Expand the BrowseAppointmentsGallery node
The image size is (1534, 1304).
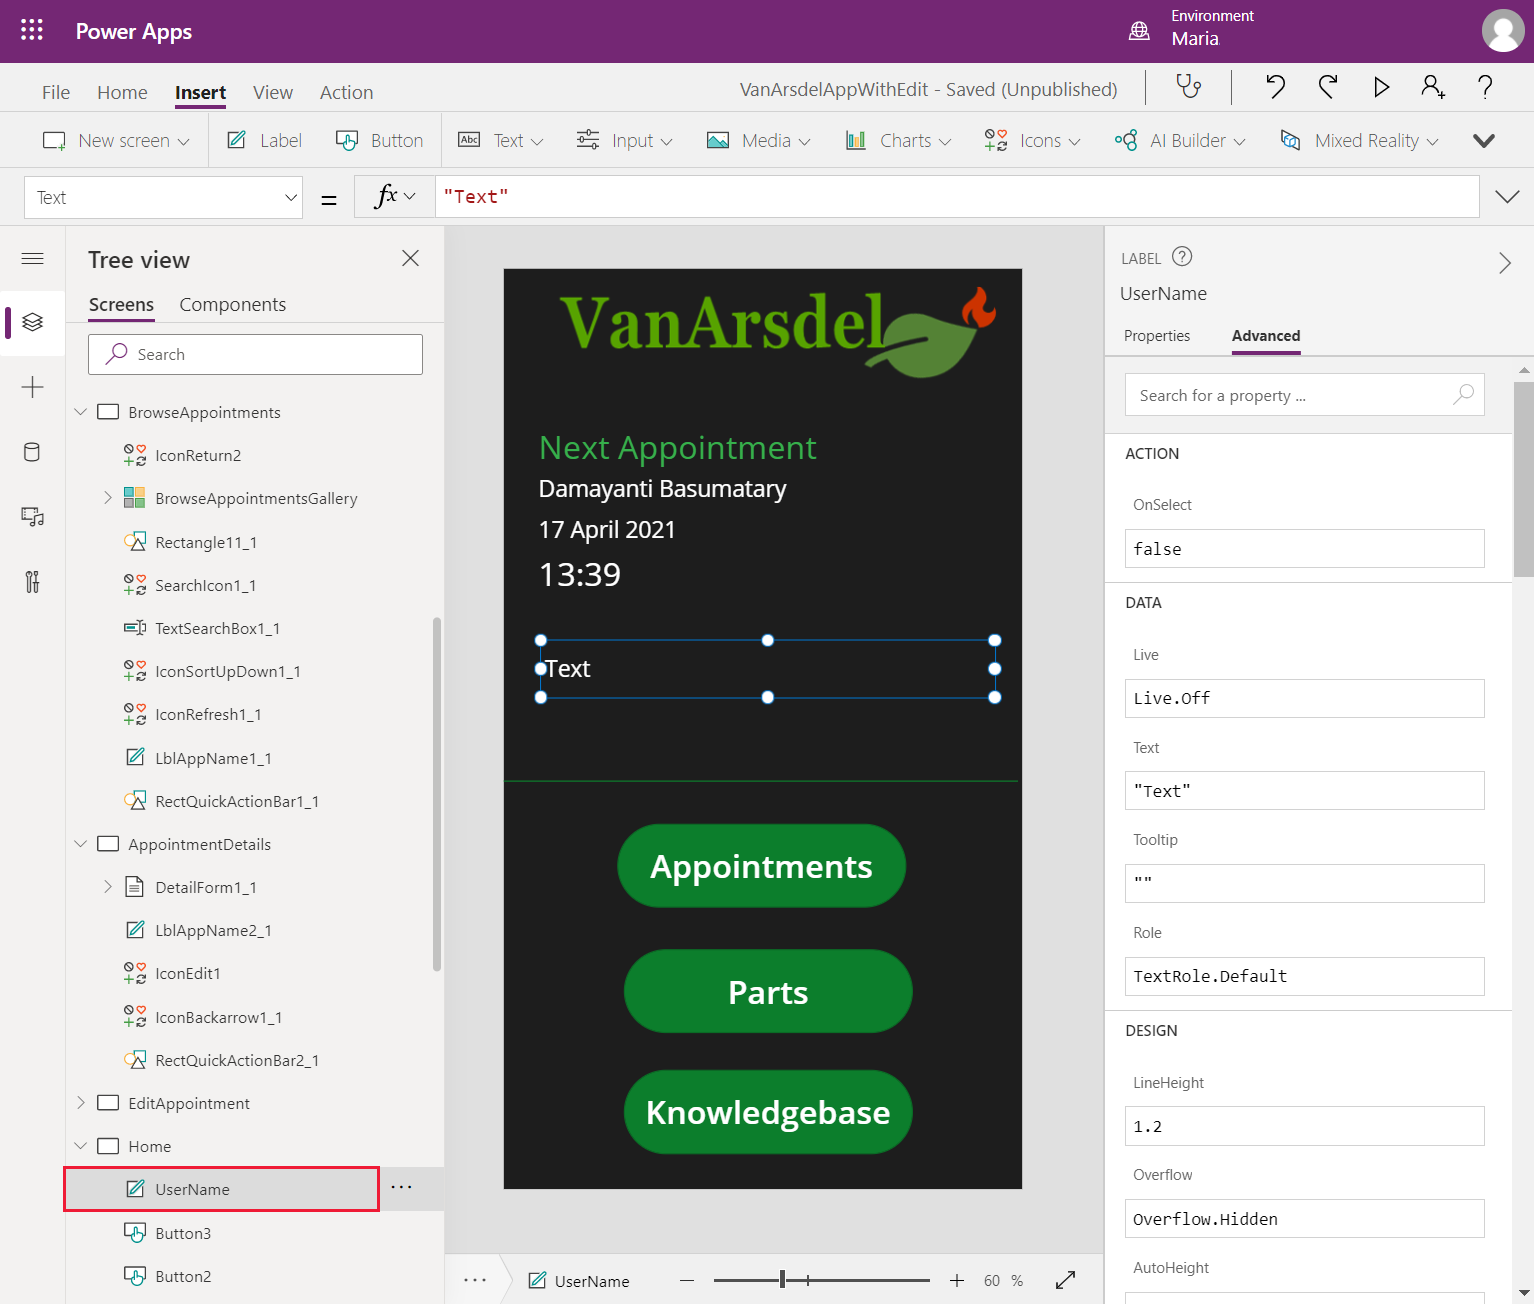[108, 498]
